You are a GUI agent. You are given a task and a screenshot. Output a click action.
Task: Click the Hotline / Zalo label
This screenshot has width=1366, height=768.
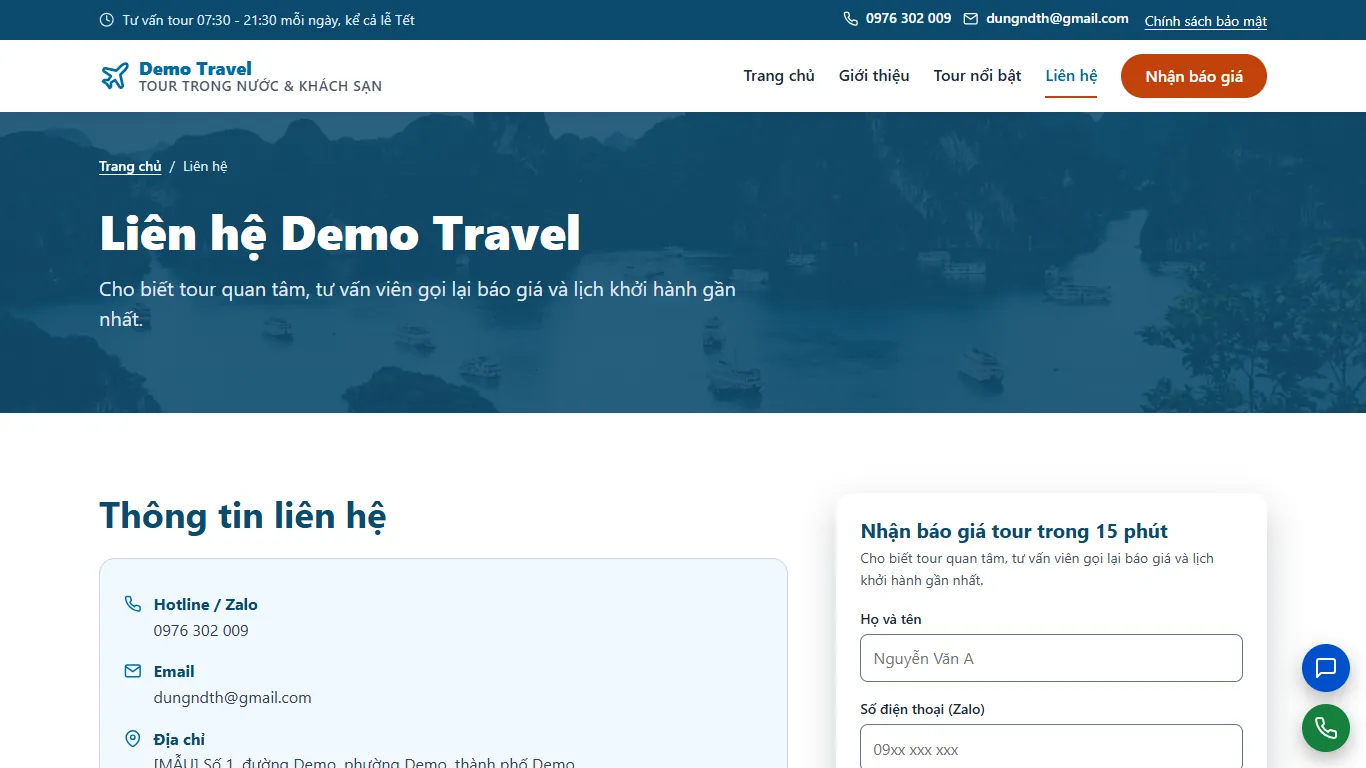click(206, 604)
